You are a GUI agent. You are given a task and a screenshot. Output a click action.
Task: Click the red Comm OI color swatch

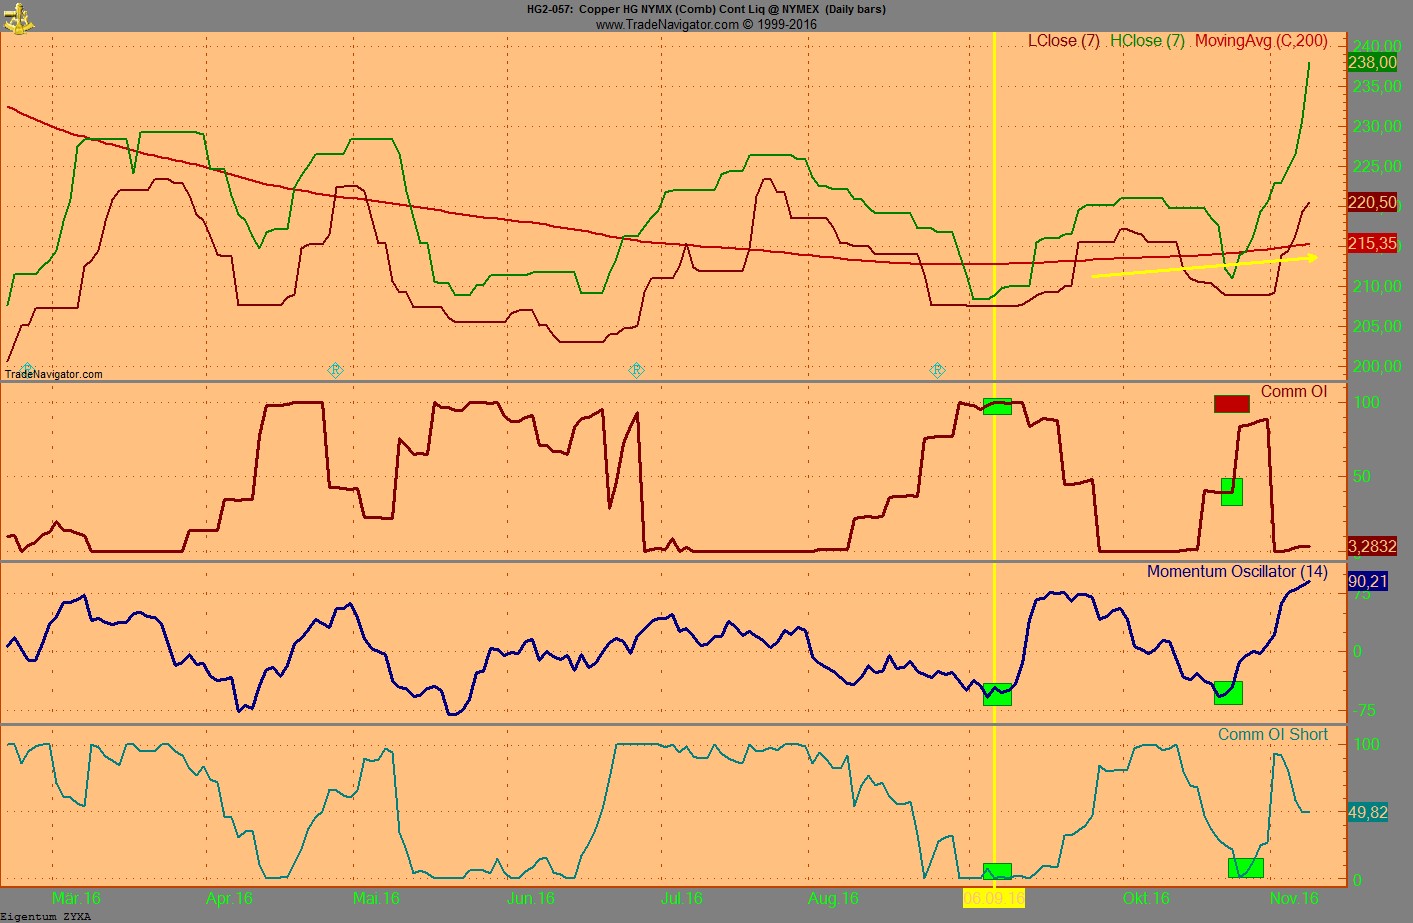pos(1231,404)
